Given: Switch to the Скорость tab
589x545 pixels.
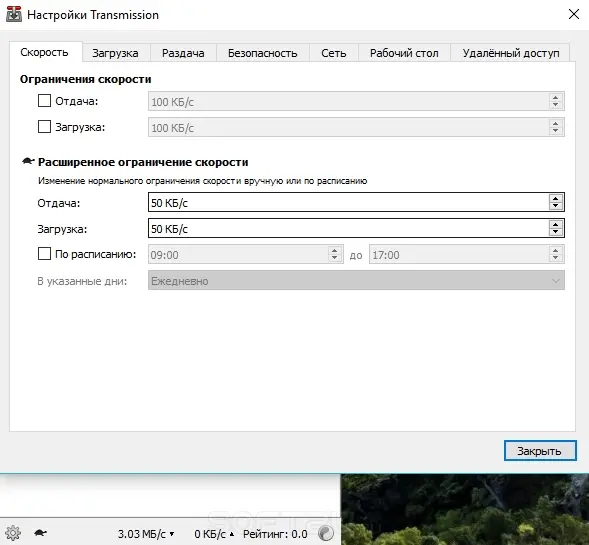Looking at the screenshot, I should [45, 52].
